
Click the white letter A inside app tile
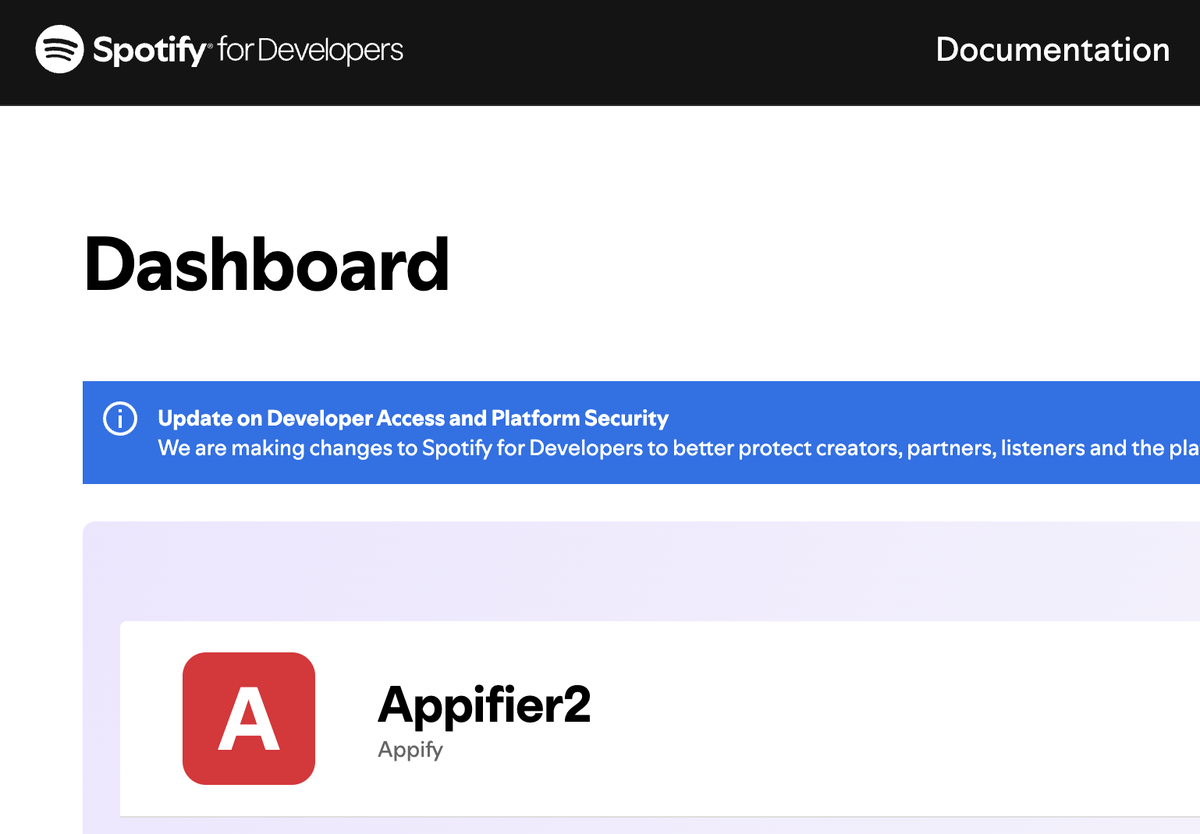click(x=248, y=720)
